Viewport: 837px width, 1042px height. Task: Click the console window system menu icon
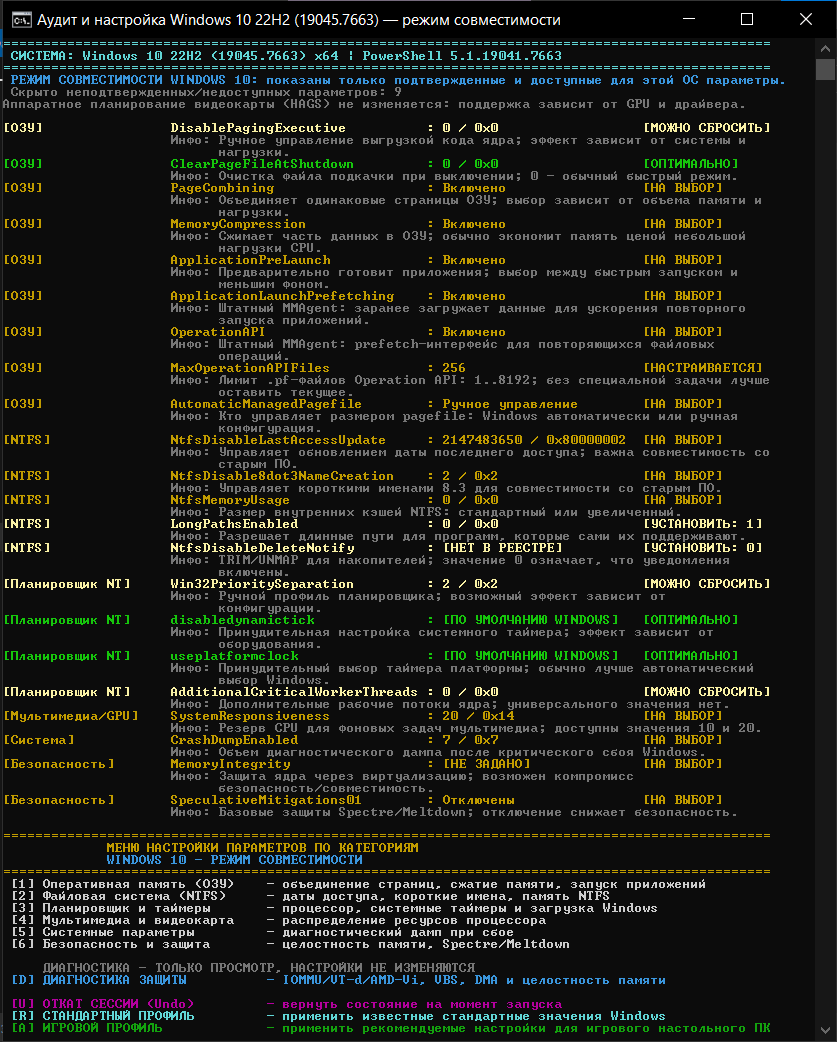(21, 19)
